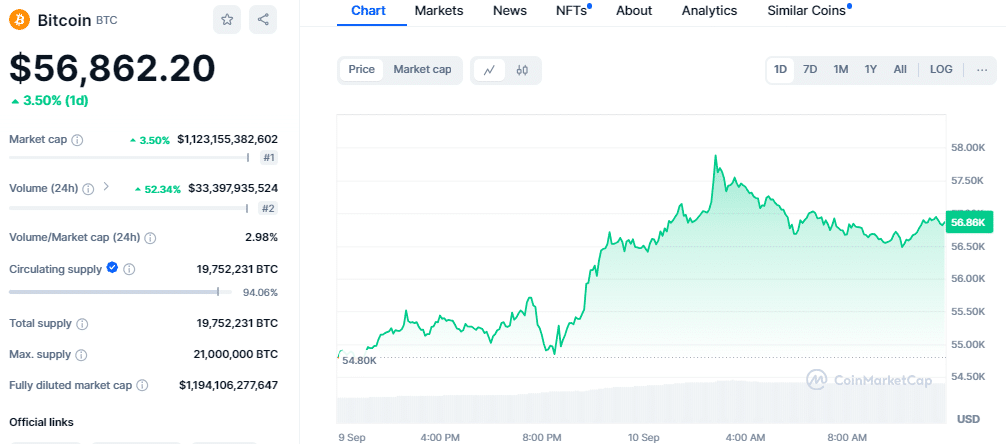
Task: Click the 4:00 PM axis label
Action: point(439,438)
